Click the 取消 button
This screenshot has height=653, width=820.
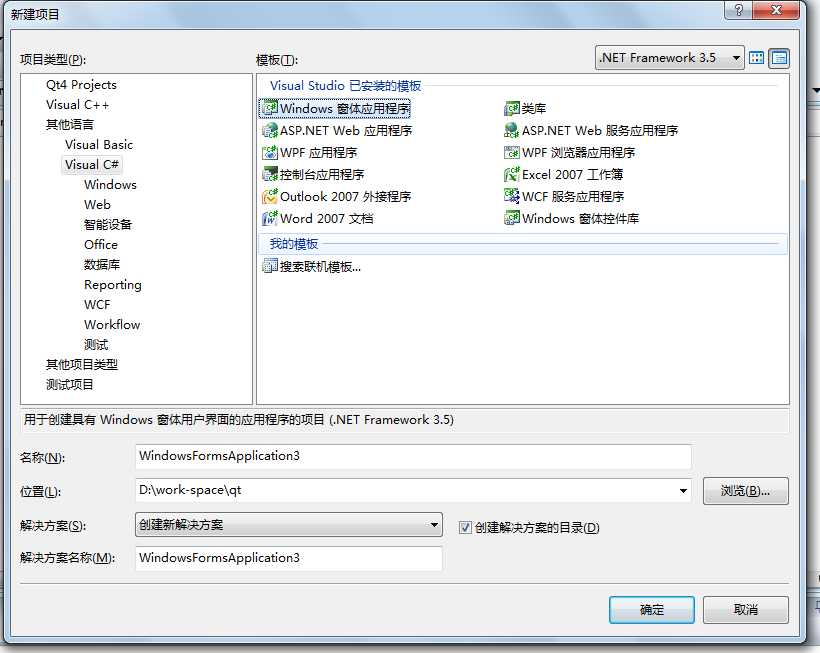pos(746,610)
